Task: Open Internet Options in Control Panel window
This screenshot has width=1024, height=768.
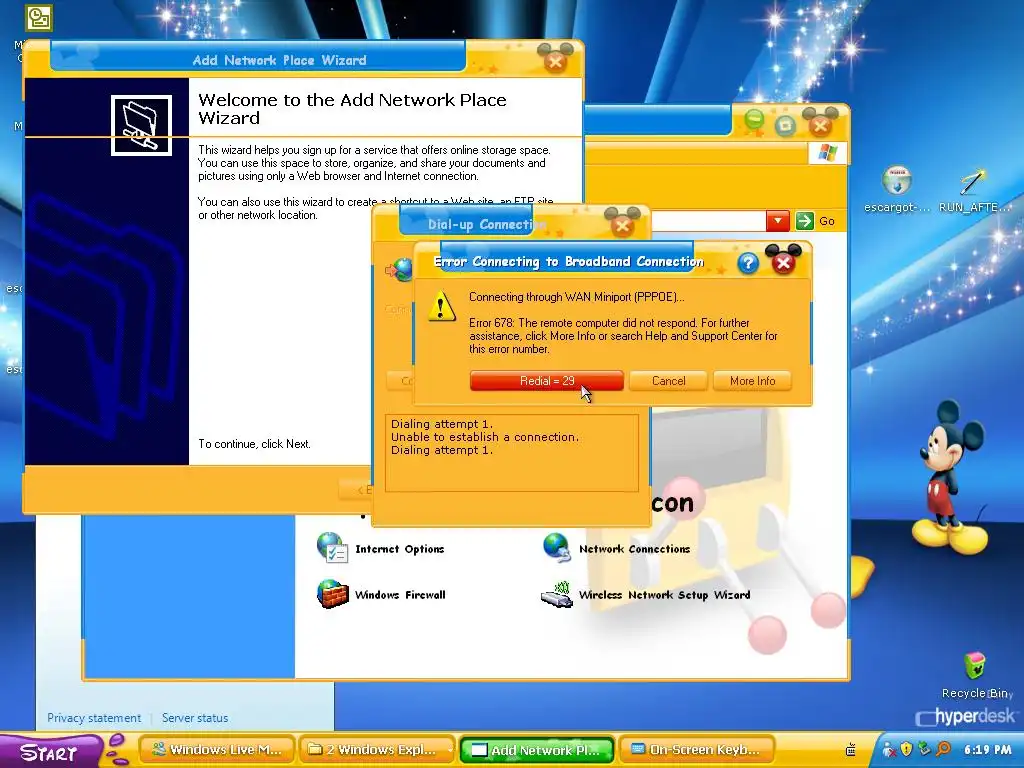Action: [x=400, y=549]
